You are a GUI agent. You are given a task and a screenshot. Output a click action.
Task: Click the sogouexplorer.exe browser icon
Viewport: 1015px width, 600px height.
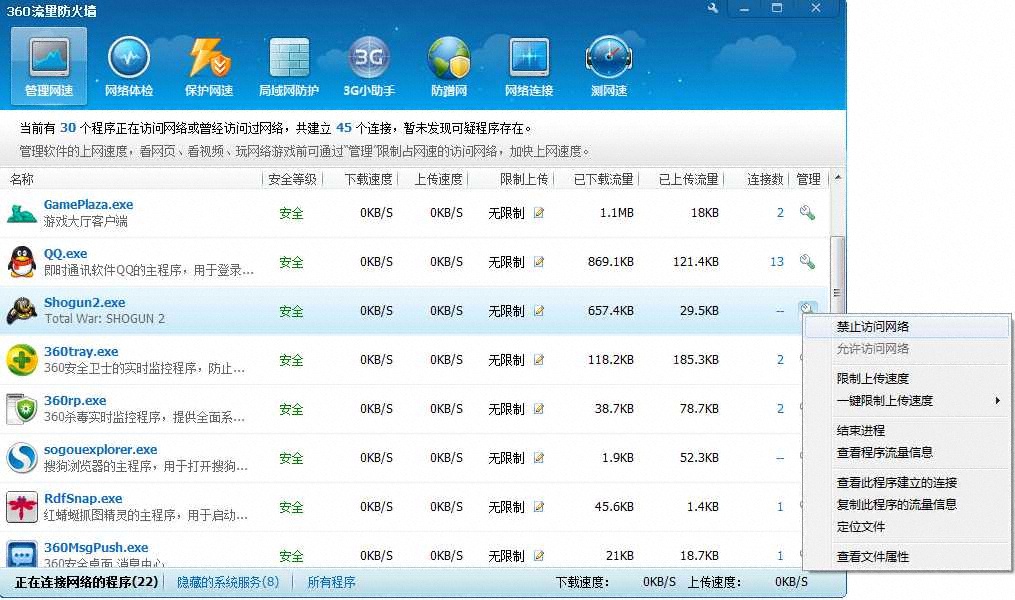22,458
